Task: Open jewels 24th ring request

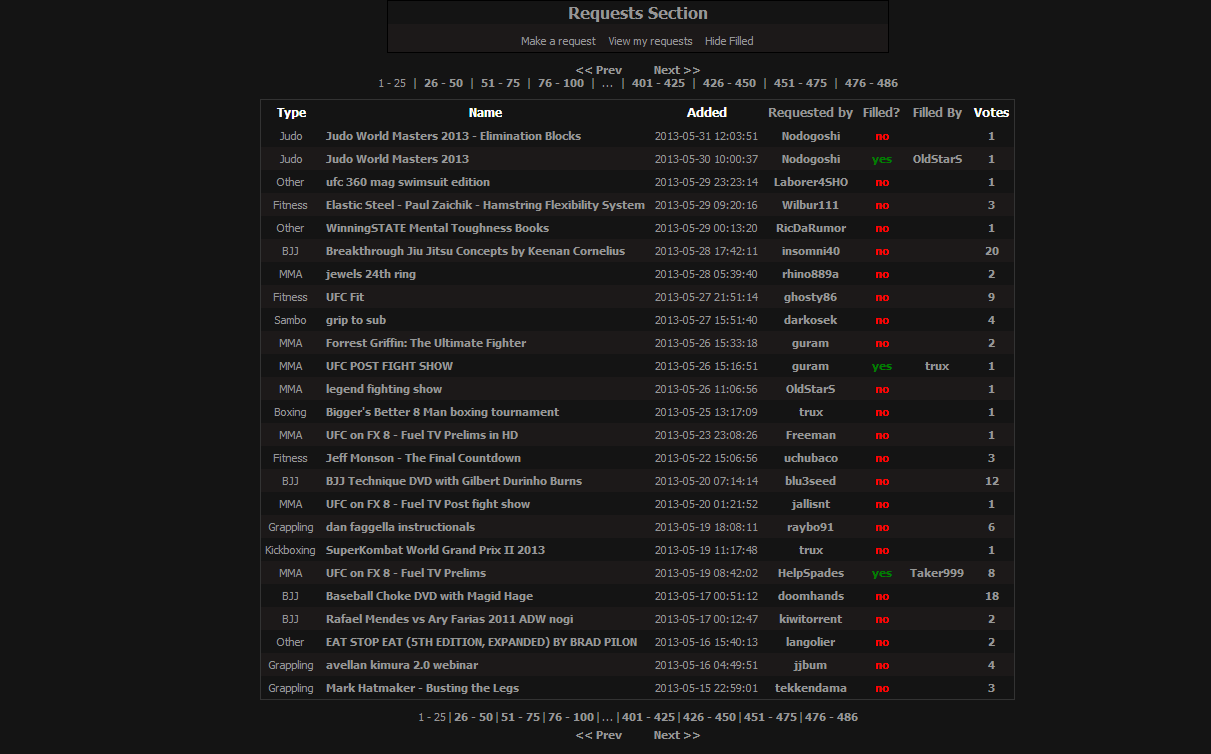Action: 371,274
